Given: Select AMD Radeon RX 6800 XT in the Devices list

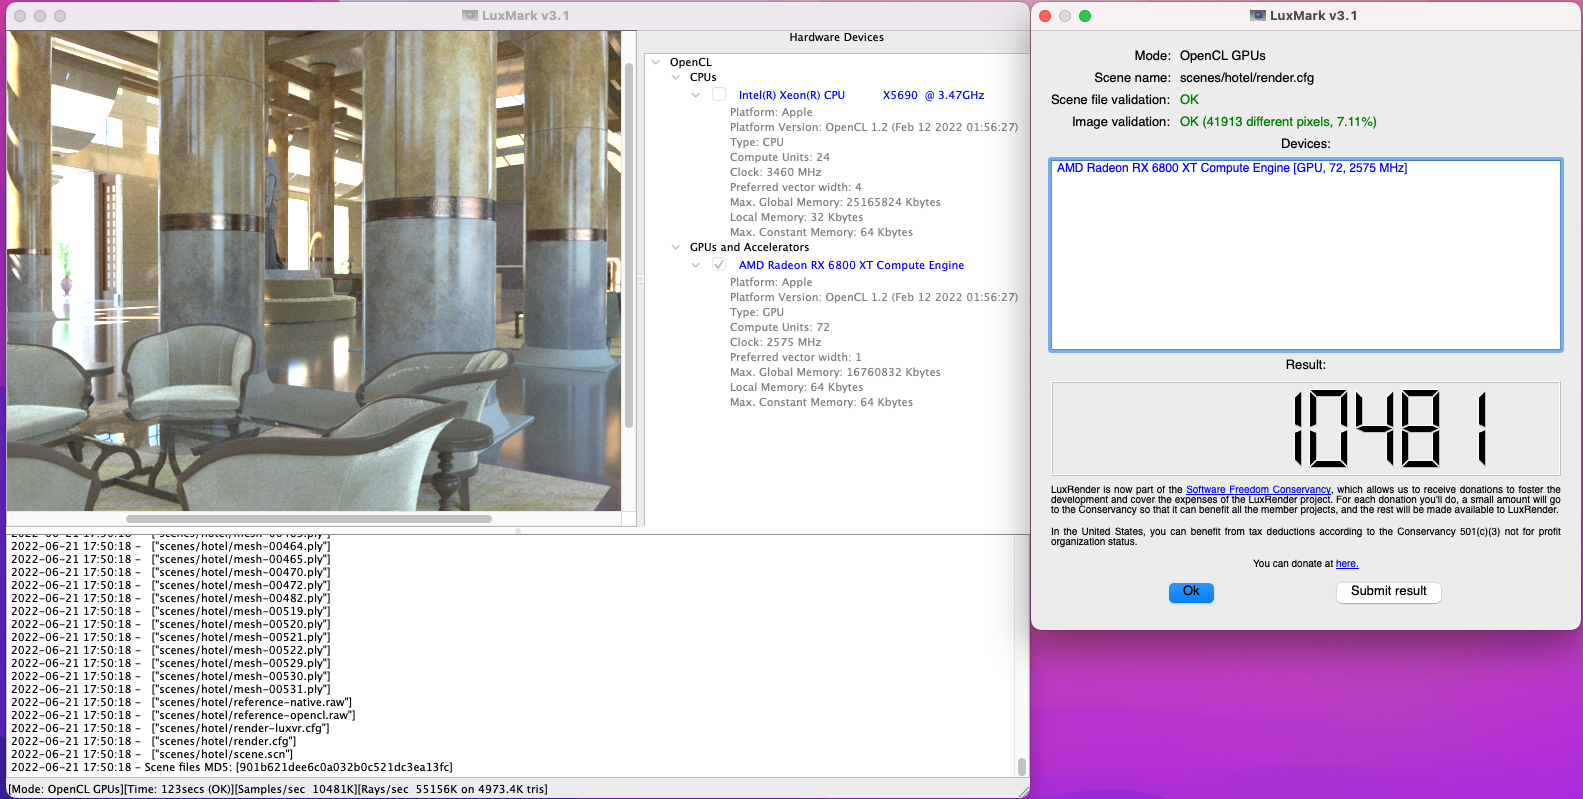Looking at the screenshot, I should click(x=1232, y=168).
